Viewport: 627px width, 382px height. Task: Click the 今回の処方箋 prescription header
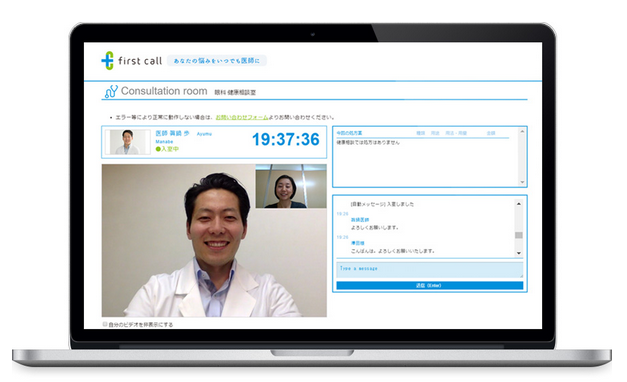pos(349,133)
